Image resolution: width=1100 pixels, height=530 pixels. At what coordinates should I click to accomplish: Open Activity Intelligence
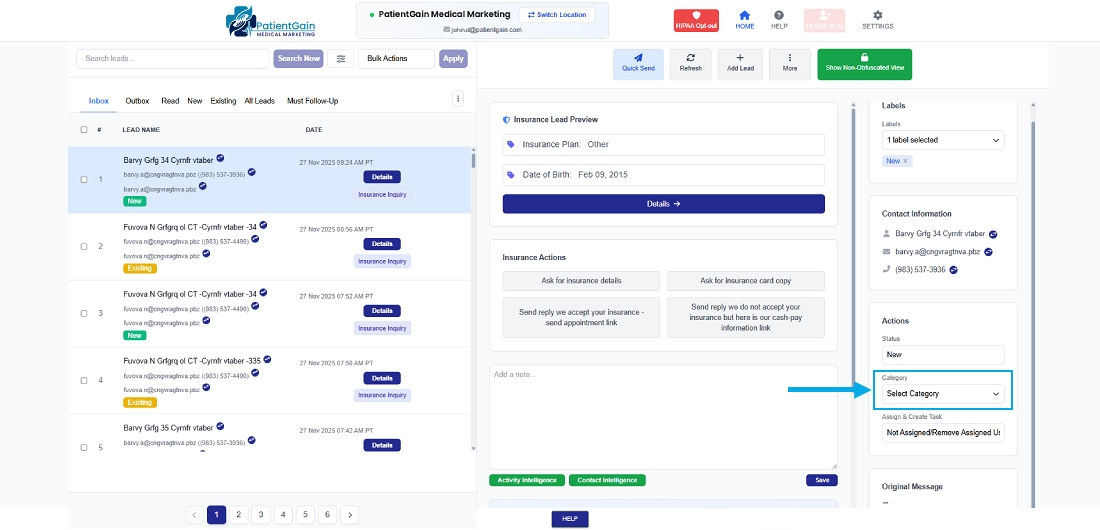(526, 480)
